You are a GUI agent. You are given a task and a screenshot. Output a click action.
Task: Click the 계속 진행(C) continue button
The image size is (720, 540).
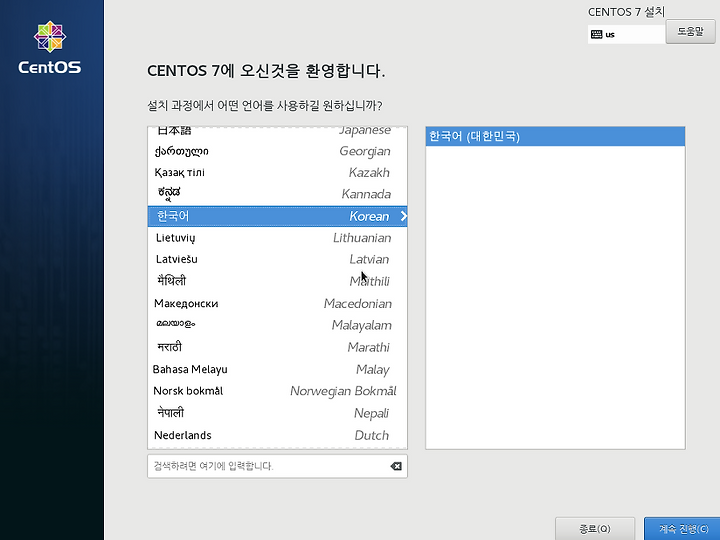683,529
